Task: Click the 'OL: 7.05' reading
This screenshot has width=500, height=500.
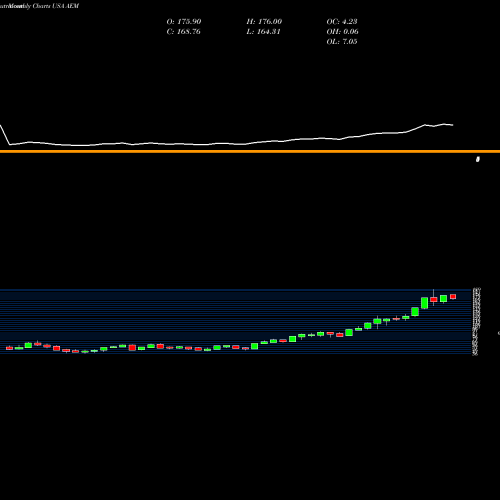Action: (342, 41)
